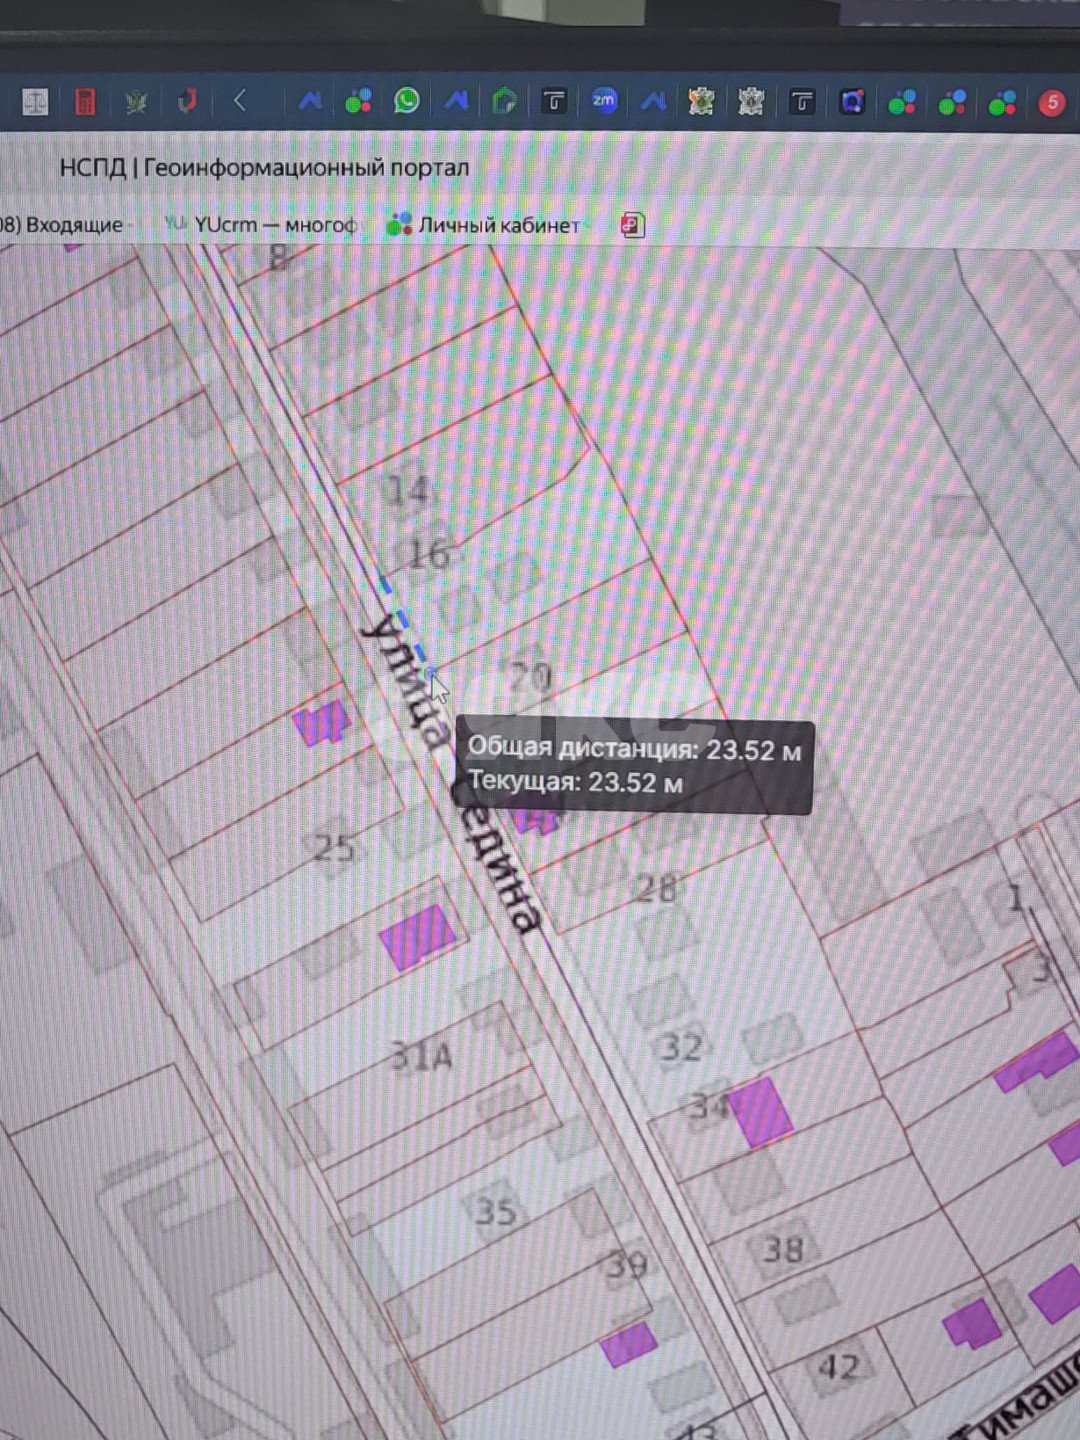This screenshot has width=1080, height=1440.
Task: Select parcel number 42 on map
Action: click(838, 1367)
